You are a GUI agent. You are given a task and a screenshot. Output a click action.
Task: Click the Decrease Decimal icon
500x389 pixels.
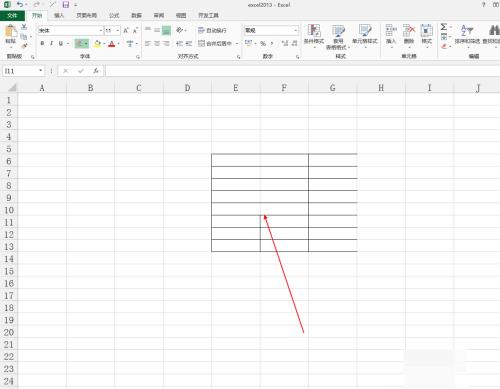(294, 44)
